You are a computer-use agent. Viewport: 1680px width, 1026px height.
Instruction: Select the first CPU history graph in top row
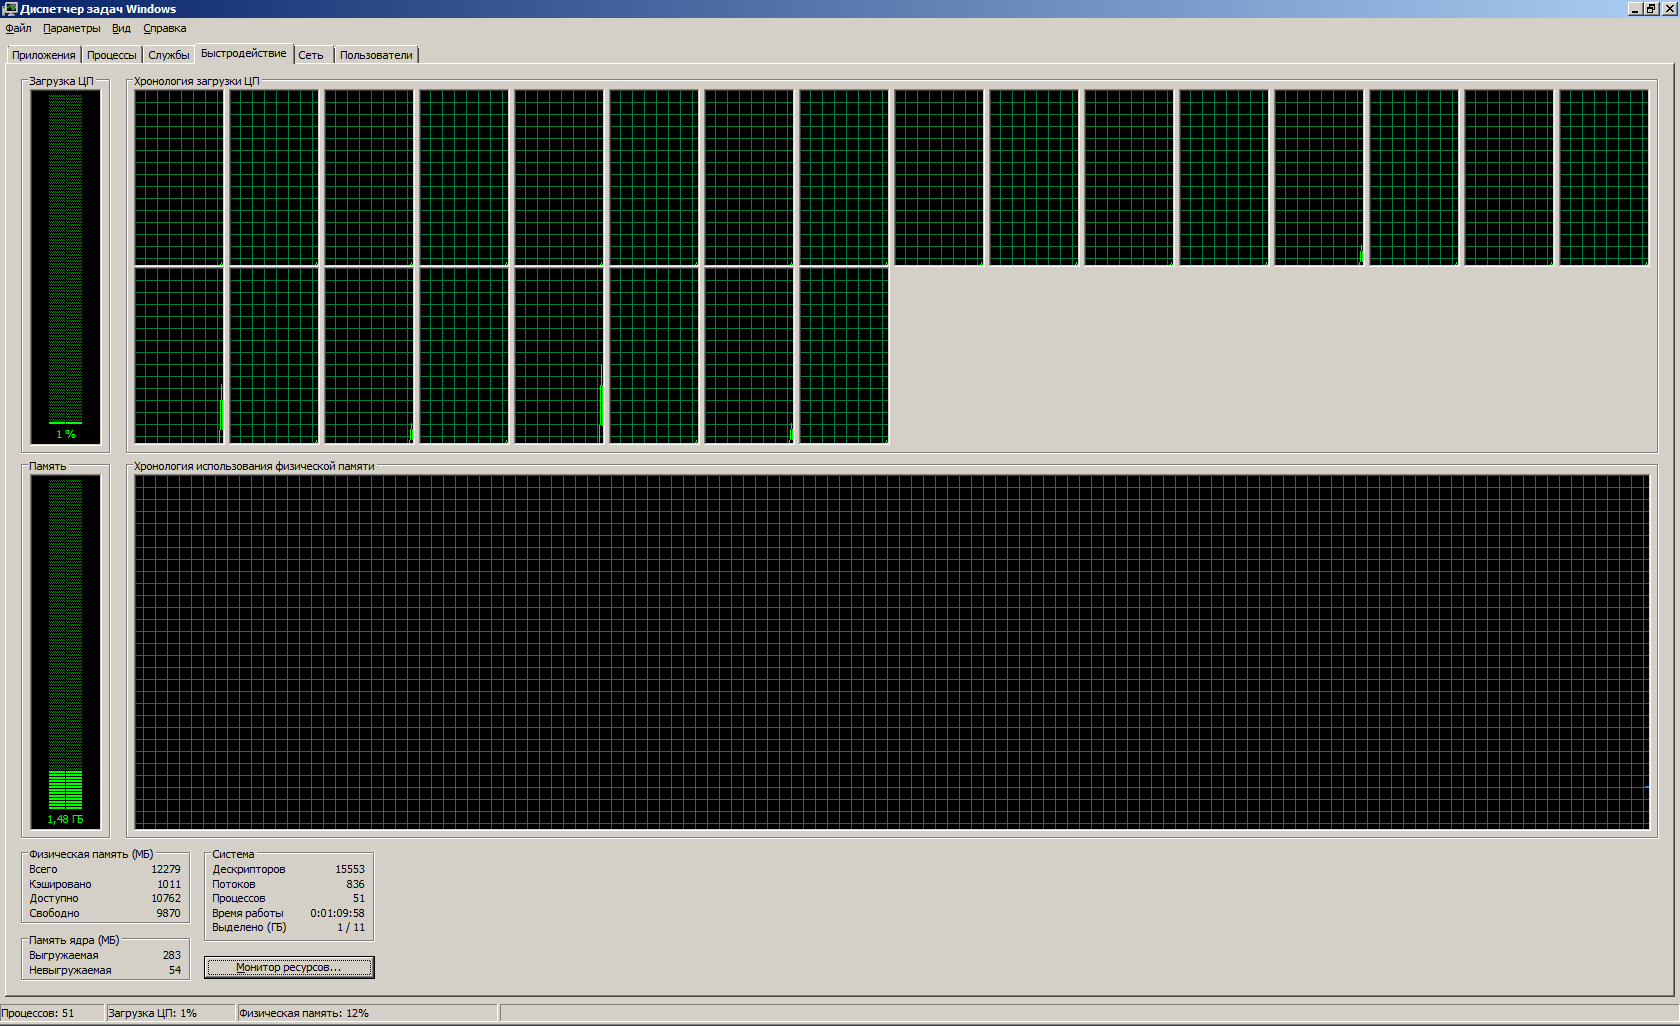click(x=179, y=177)
